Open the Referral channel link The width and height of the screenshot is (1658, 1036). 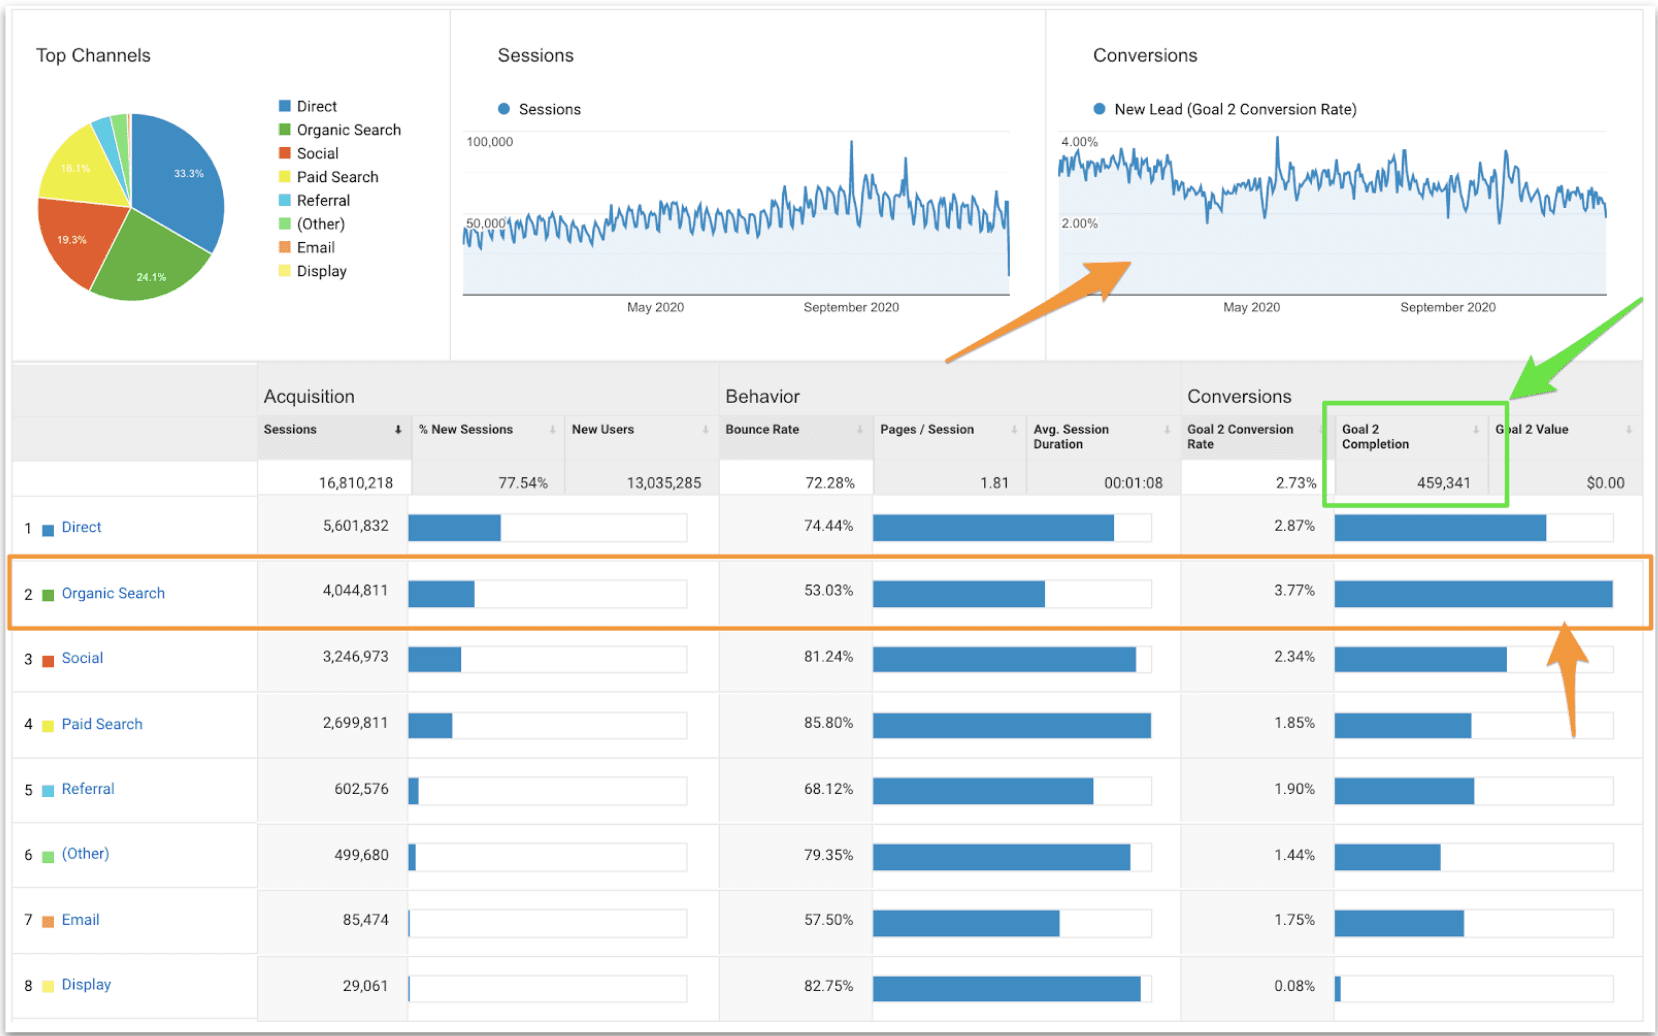tap(88, 789)
